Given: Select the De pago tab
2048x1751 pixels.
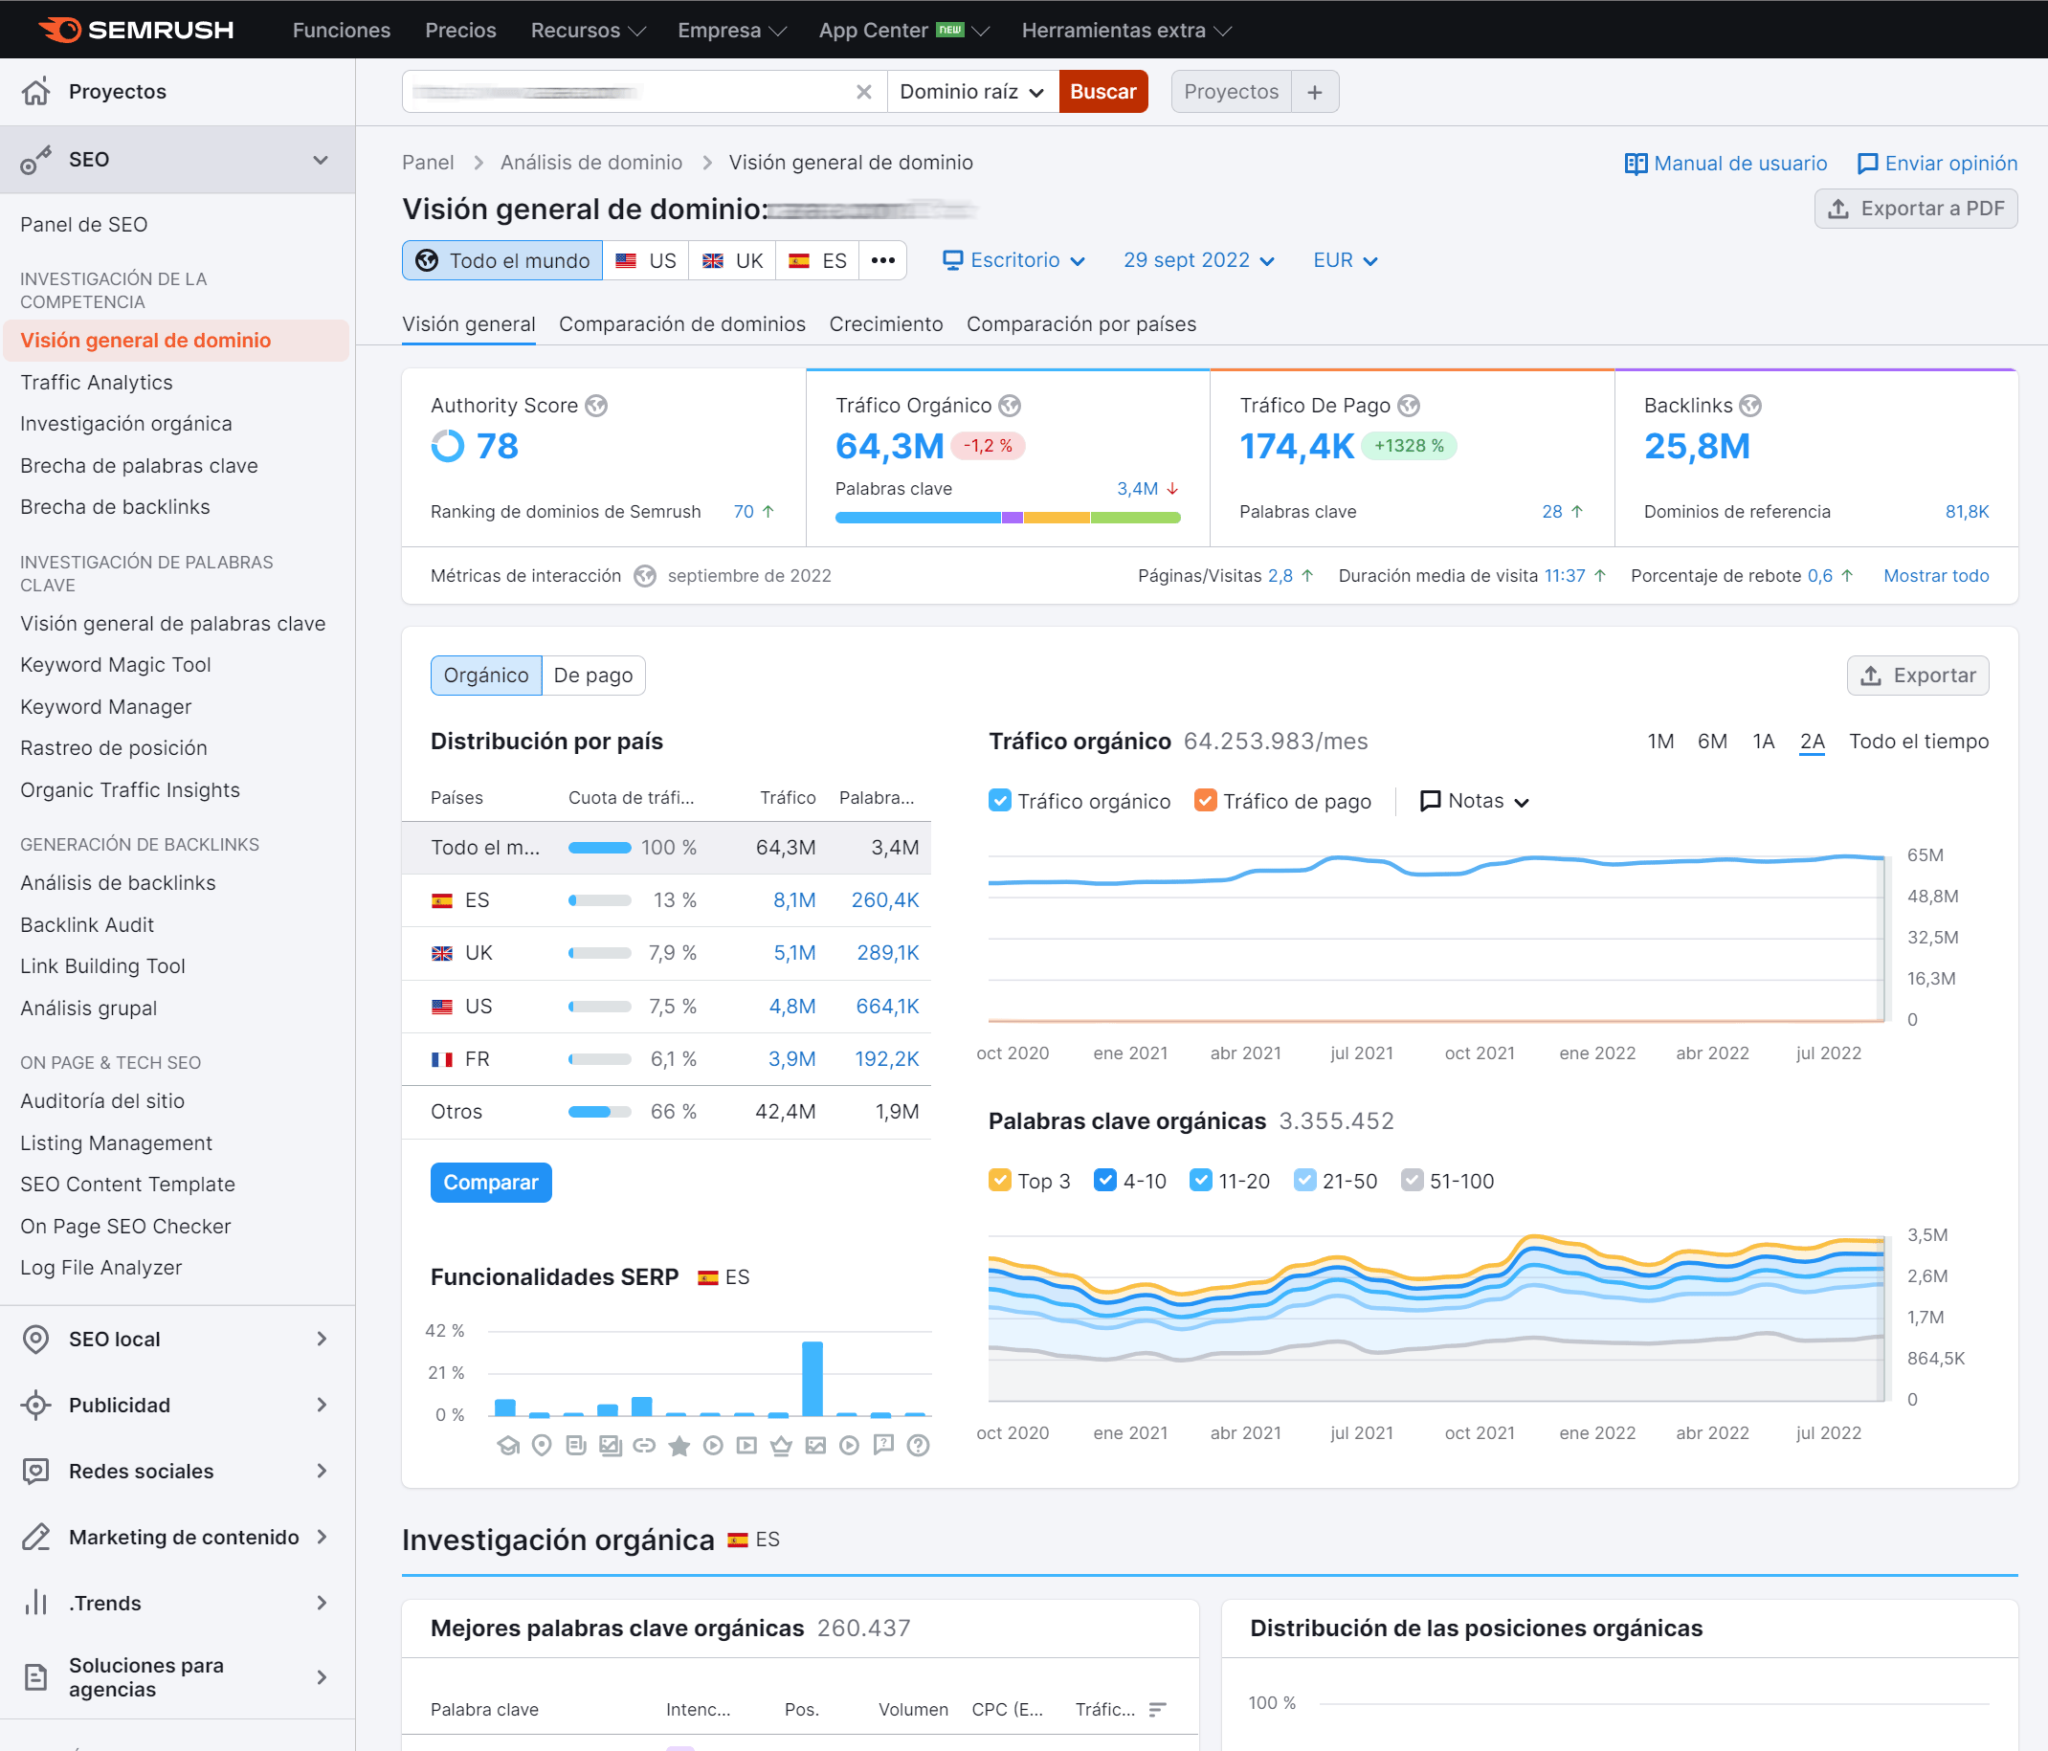Looking at the screenshot, I should [593, 675].
